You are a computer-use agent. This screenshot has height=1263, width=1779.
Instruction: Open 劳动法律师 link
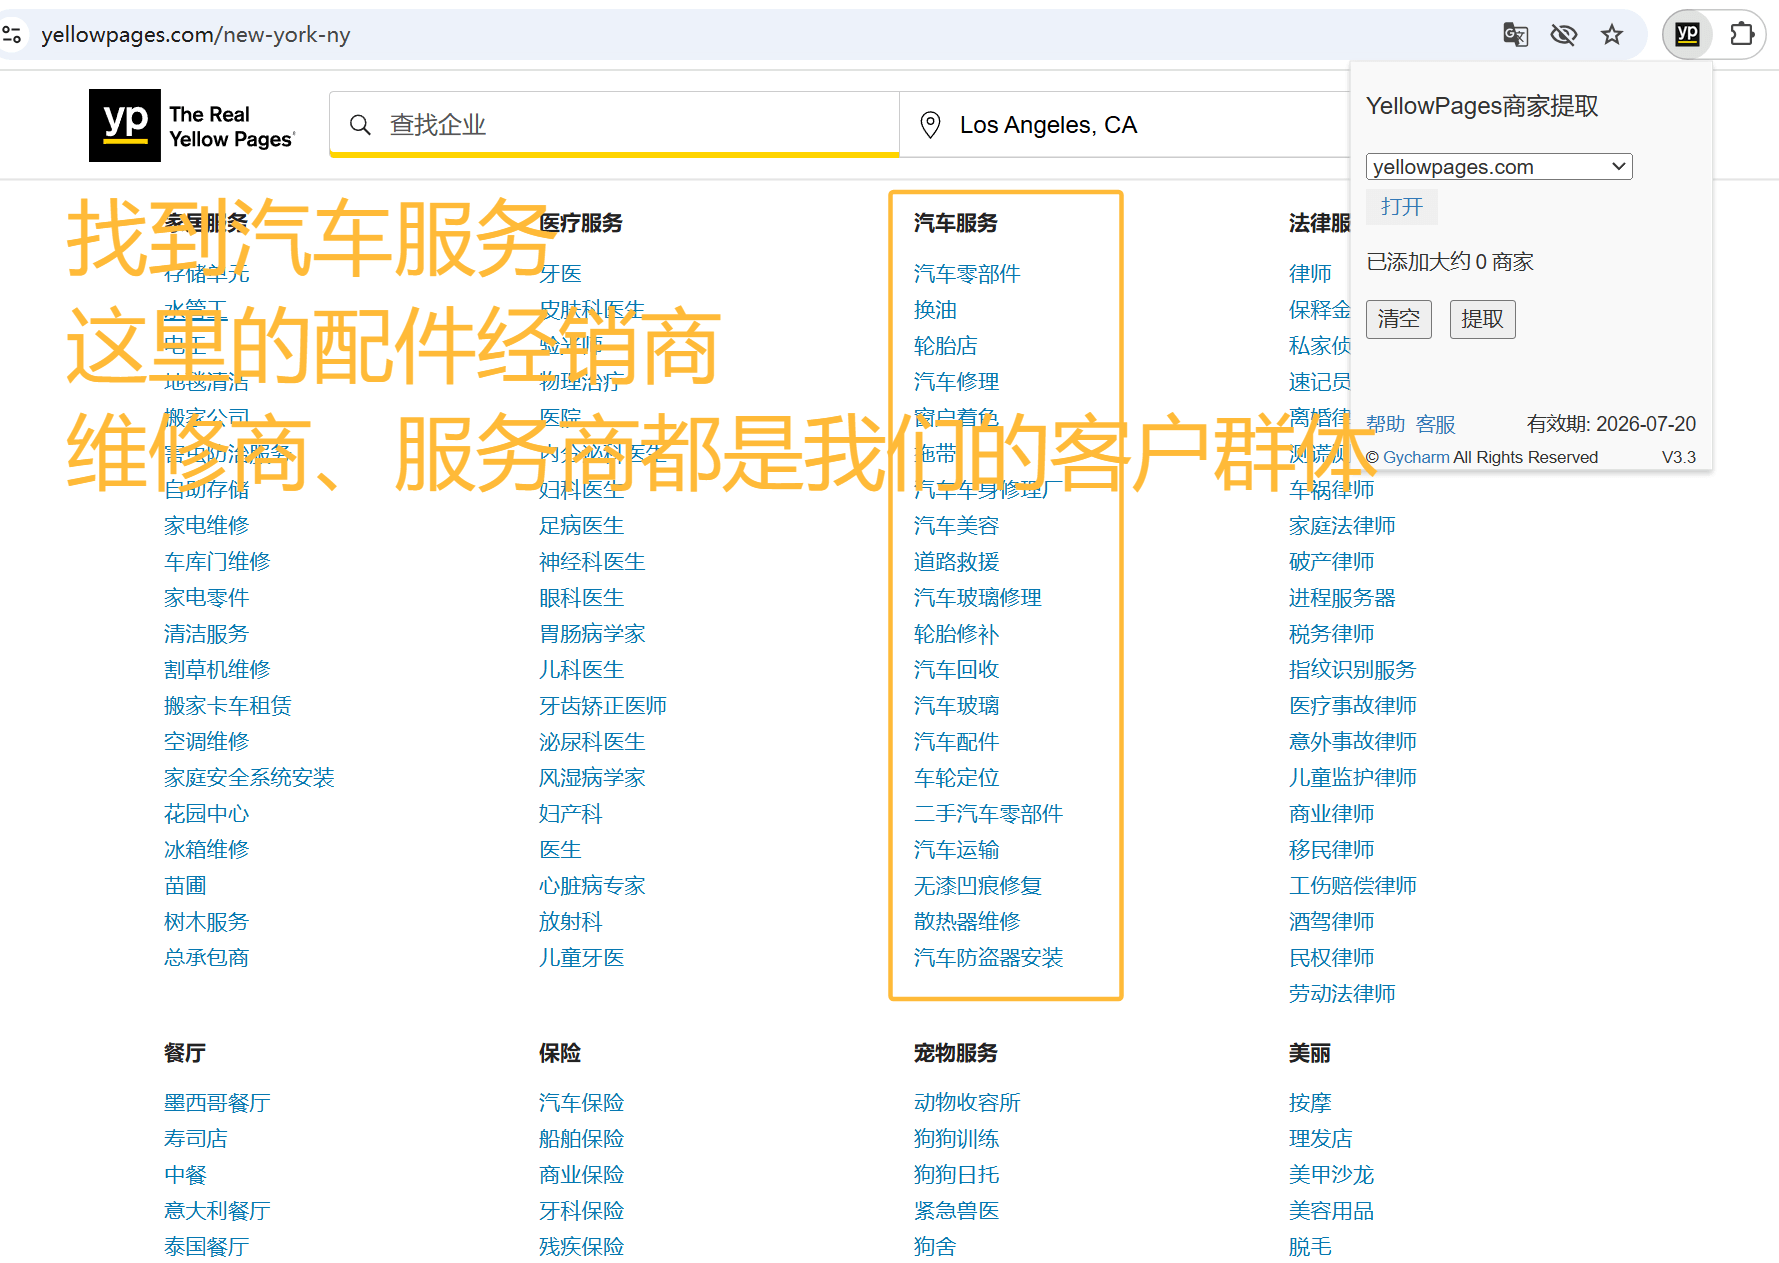[x=1342, y=994]
